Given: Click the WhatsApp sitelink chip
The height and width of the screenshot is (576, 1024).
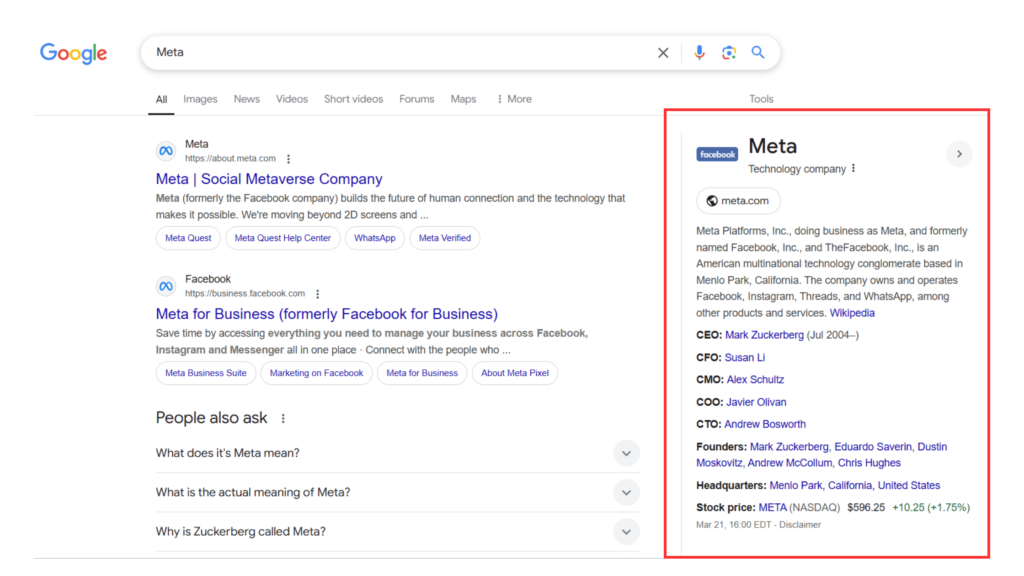Looking at the screenshot, I should click(375, 238).
